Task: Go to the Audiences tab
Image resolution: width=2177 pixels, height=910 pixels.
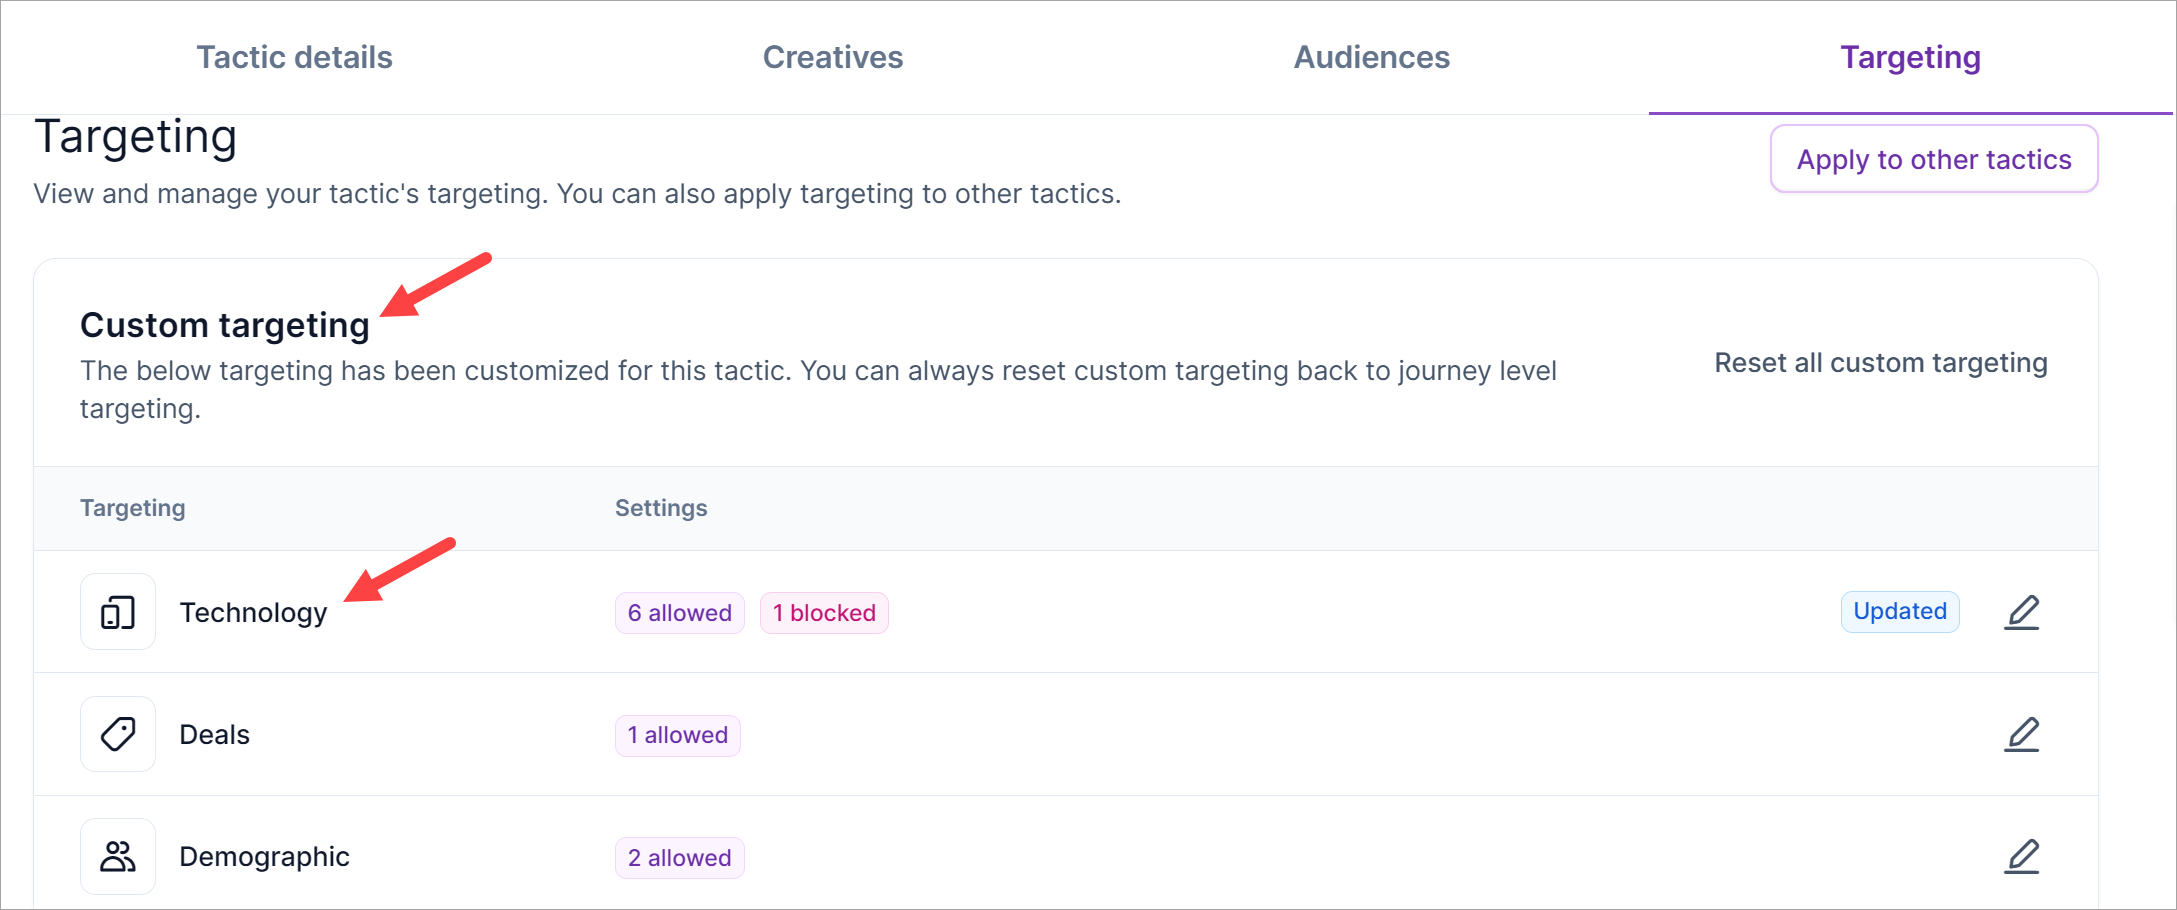Action: click(1371, 57)
